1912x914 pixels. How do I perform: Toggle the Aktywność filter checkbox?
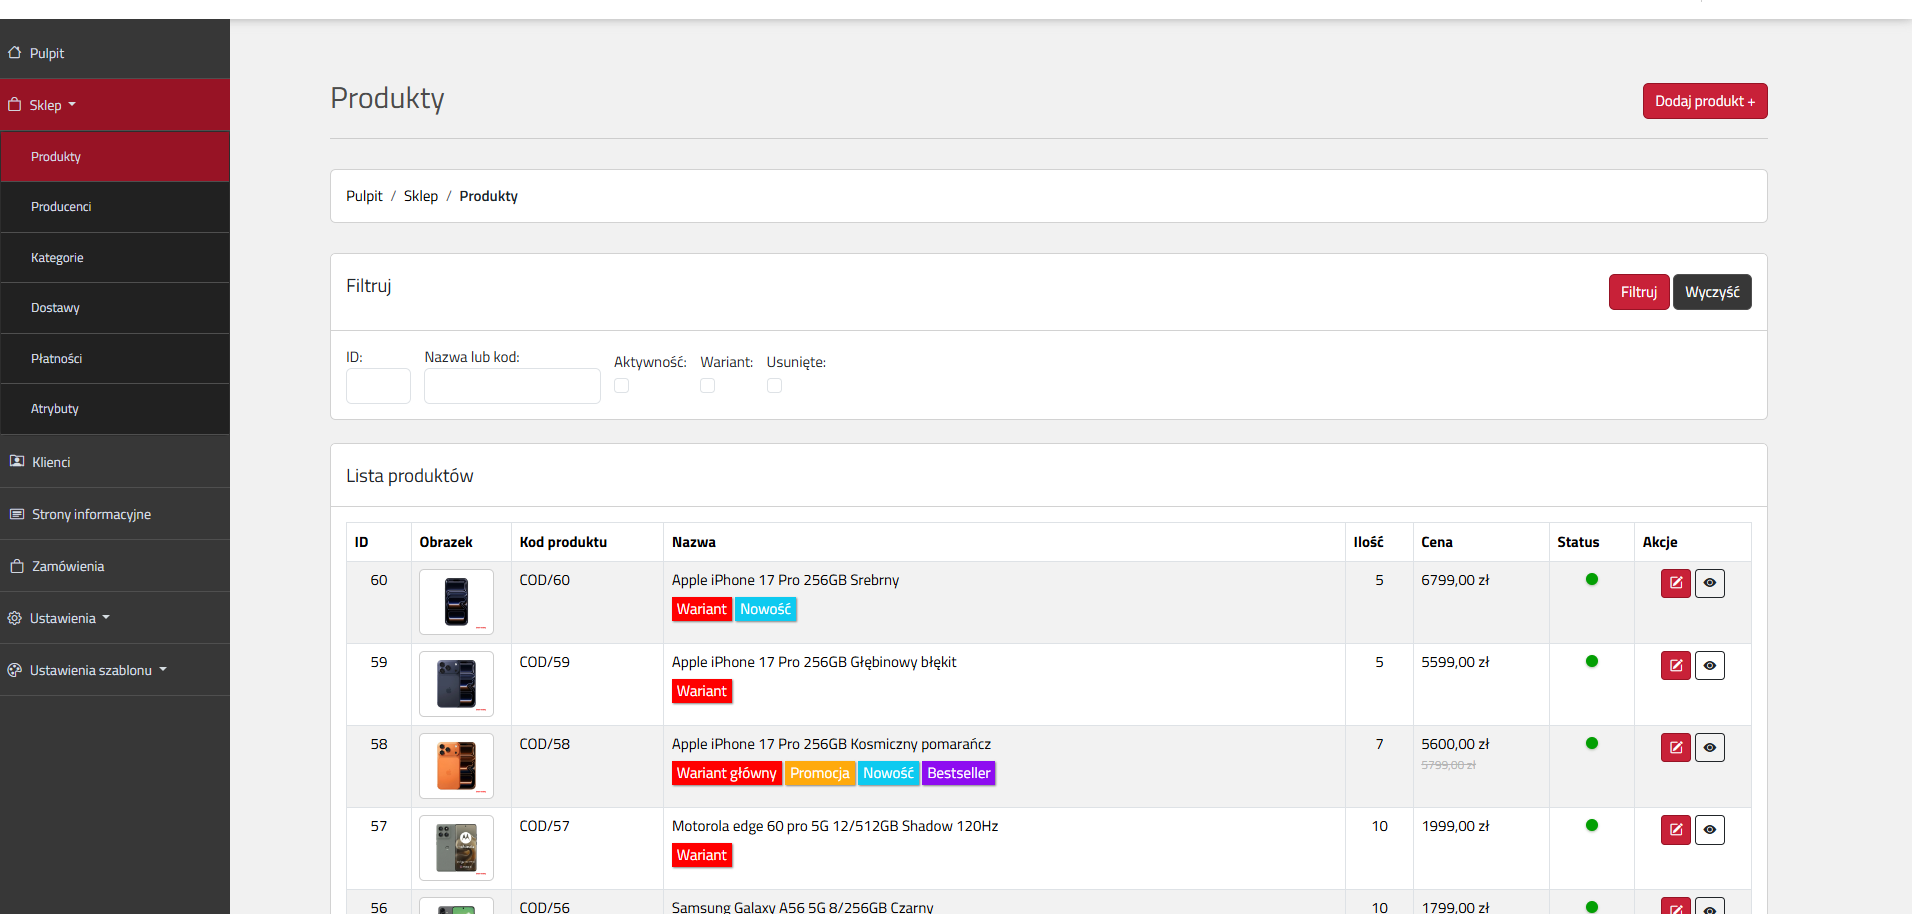pos(621,386)
